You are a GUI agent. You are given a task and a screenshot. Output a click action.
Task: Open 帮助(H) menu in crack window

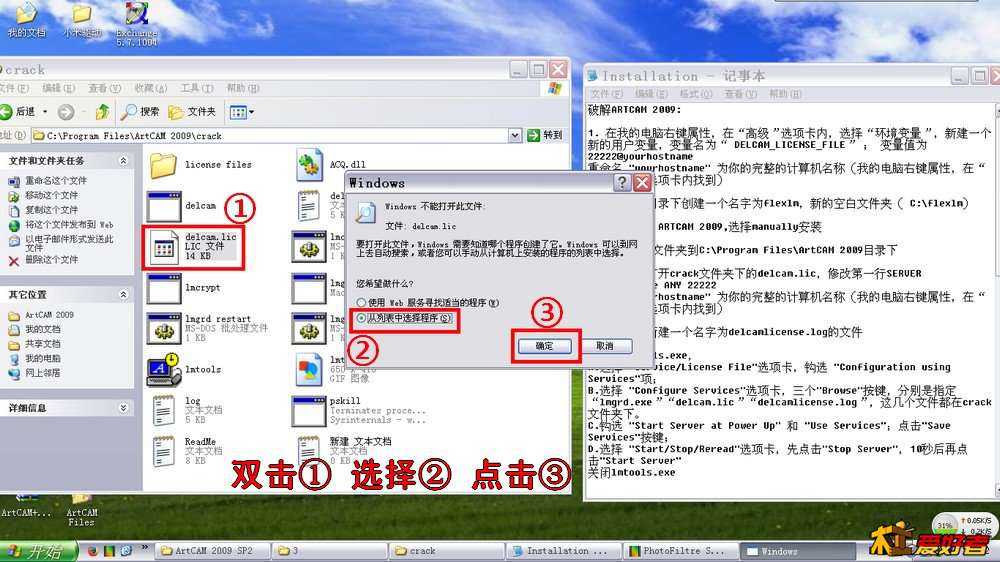[x=242, y=88]
